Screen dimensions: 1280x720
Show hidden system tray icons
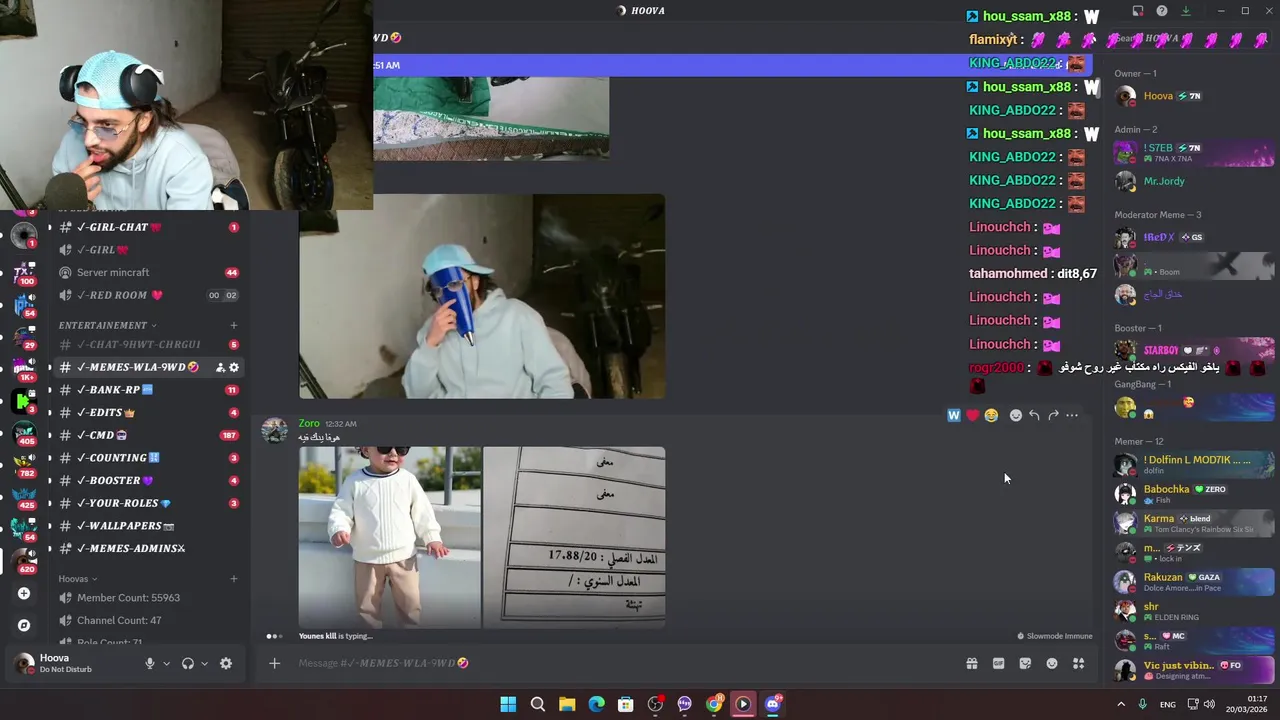pos(1120,704)
